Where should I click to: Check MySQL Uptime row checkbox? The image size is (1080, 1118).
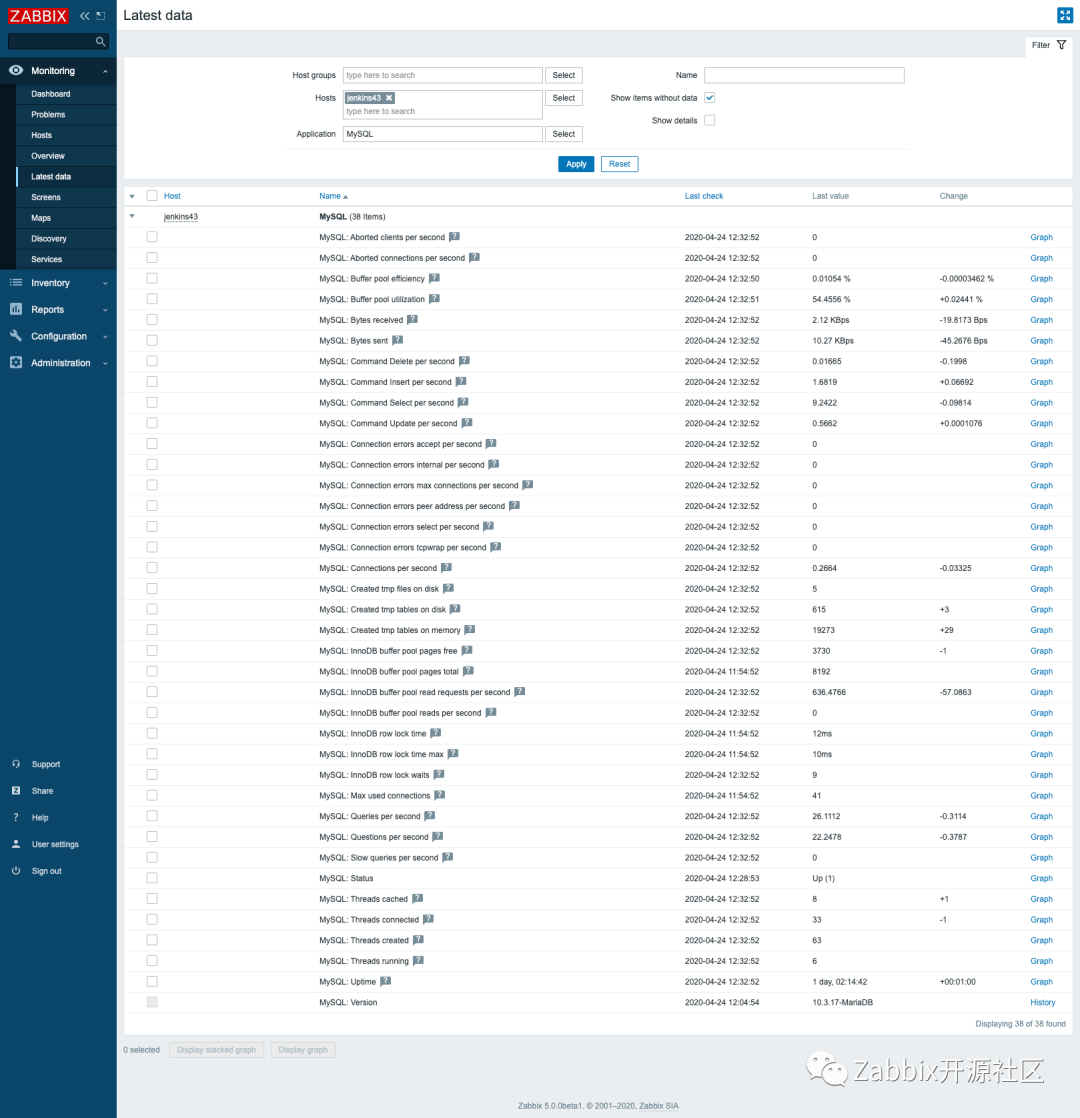coord(152,981)
